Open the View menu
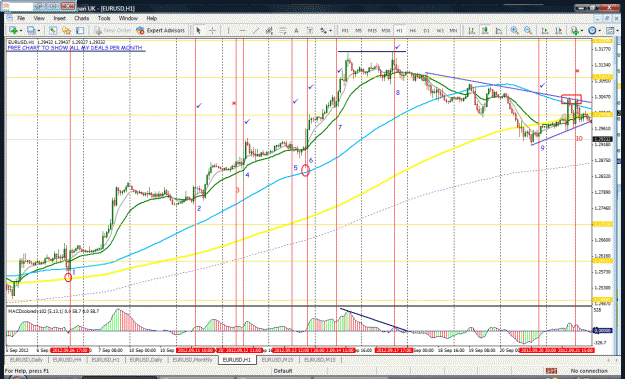 39,18
